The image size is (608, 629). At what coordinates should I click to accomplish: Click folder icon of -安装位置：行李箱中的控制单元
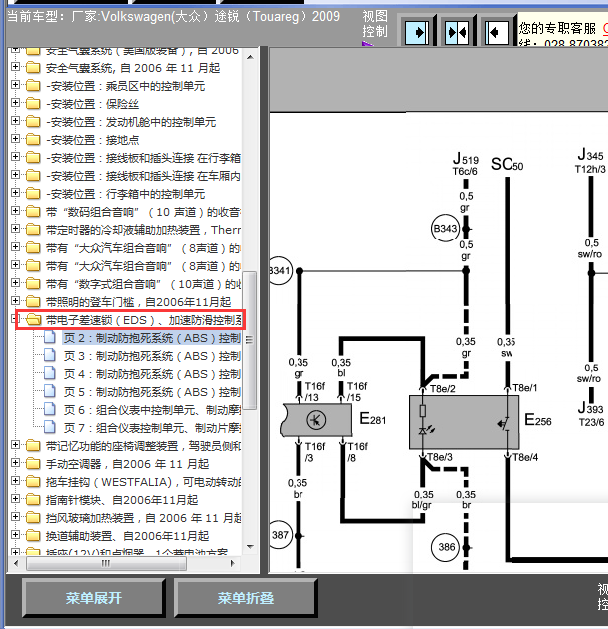[33, 194]
